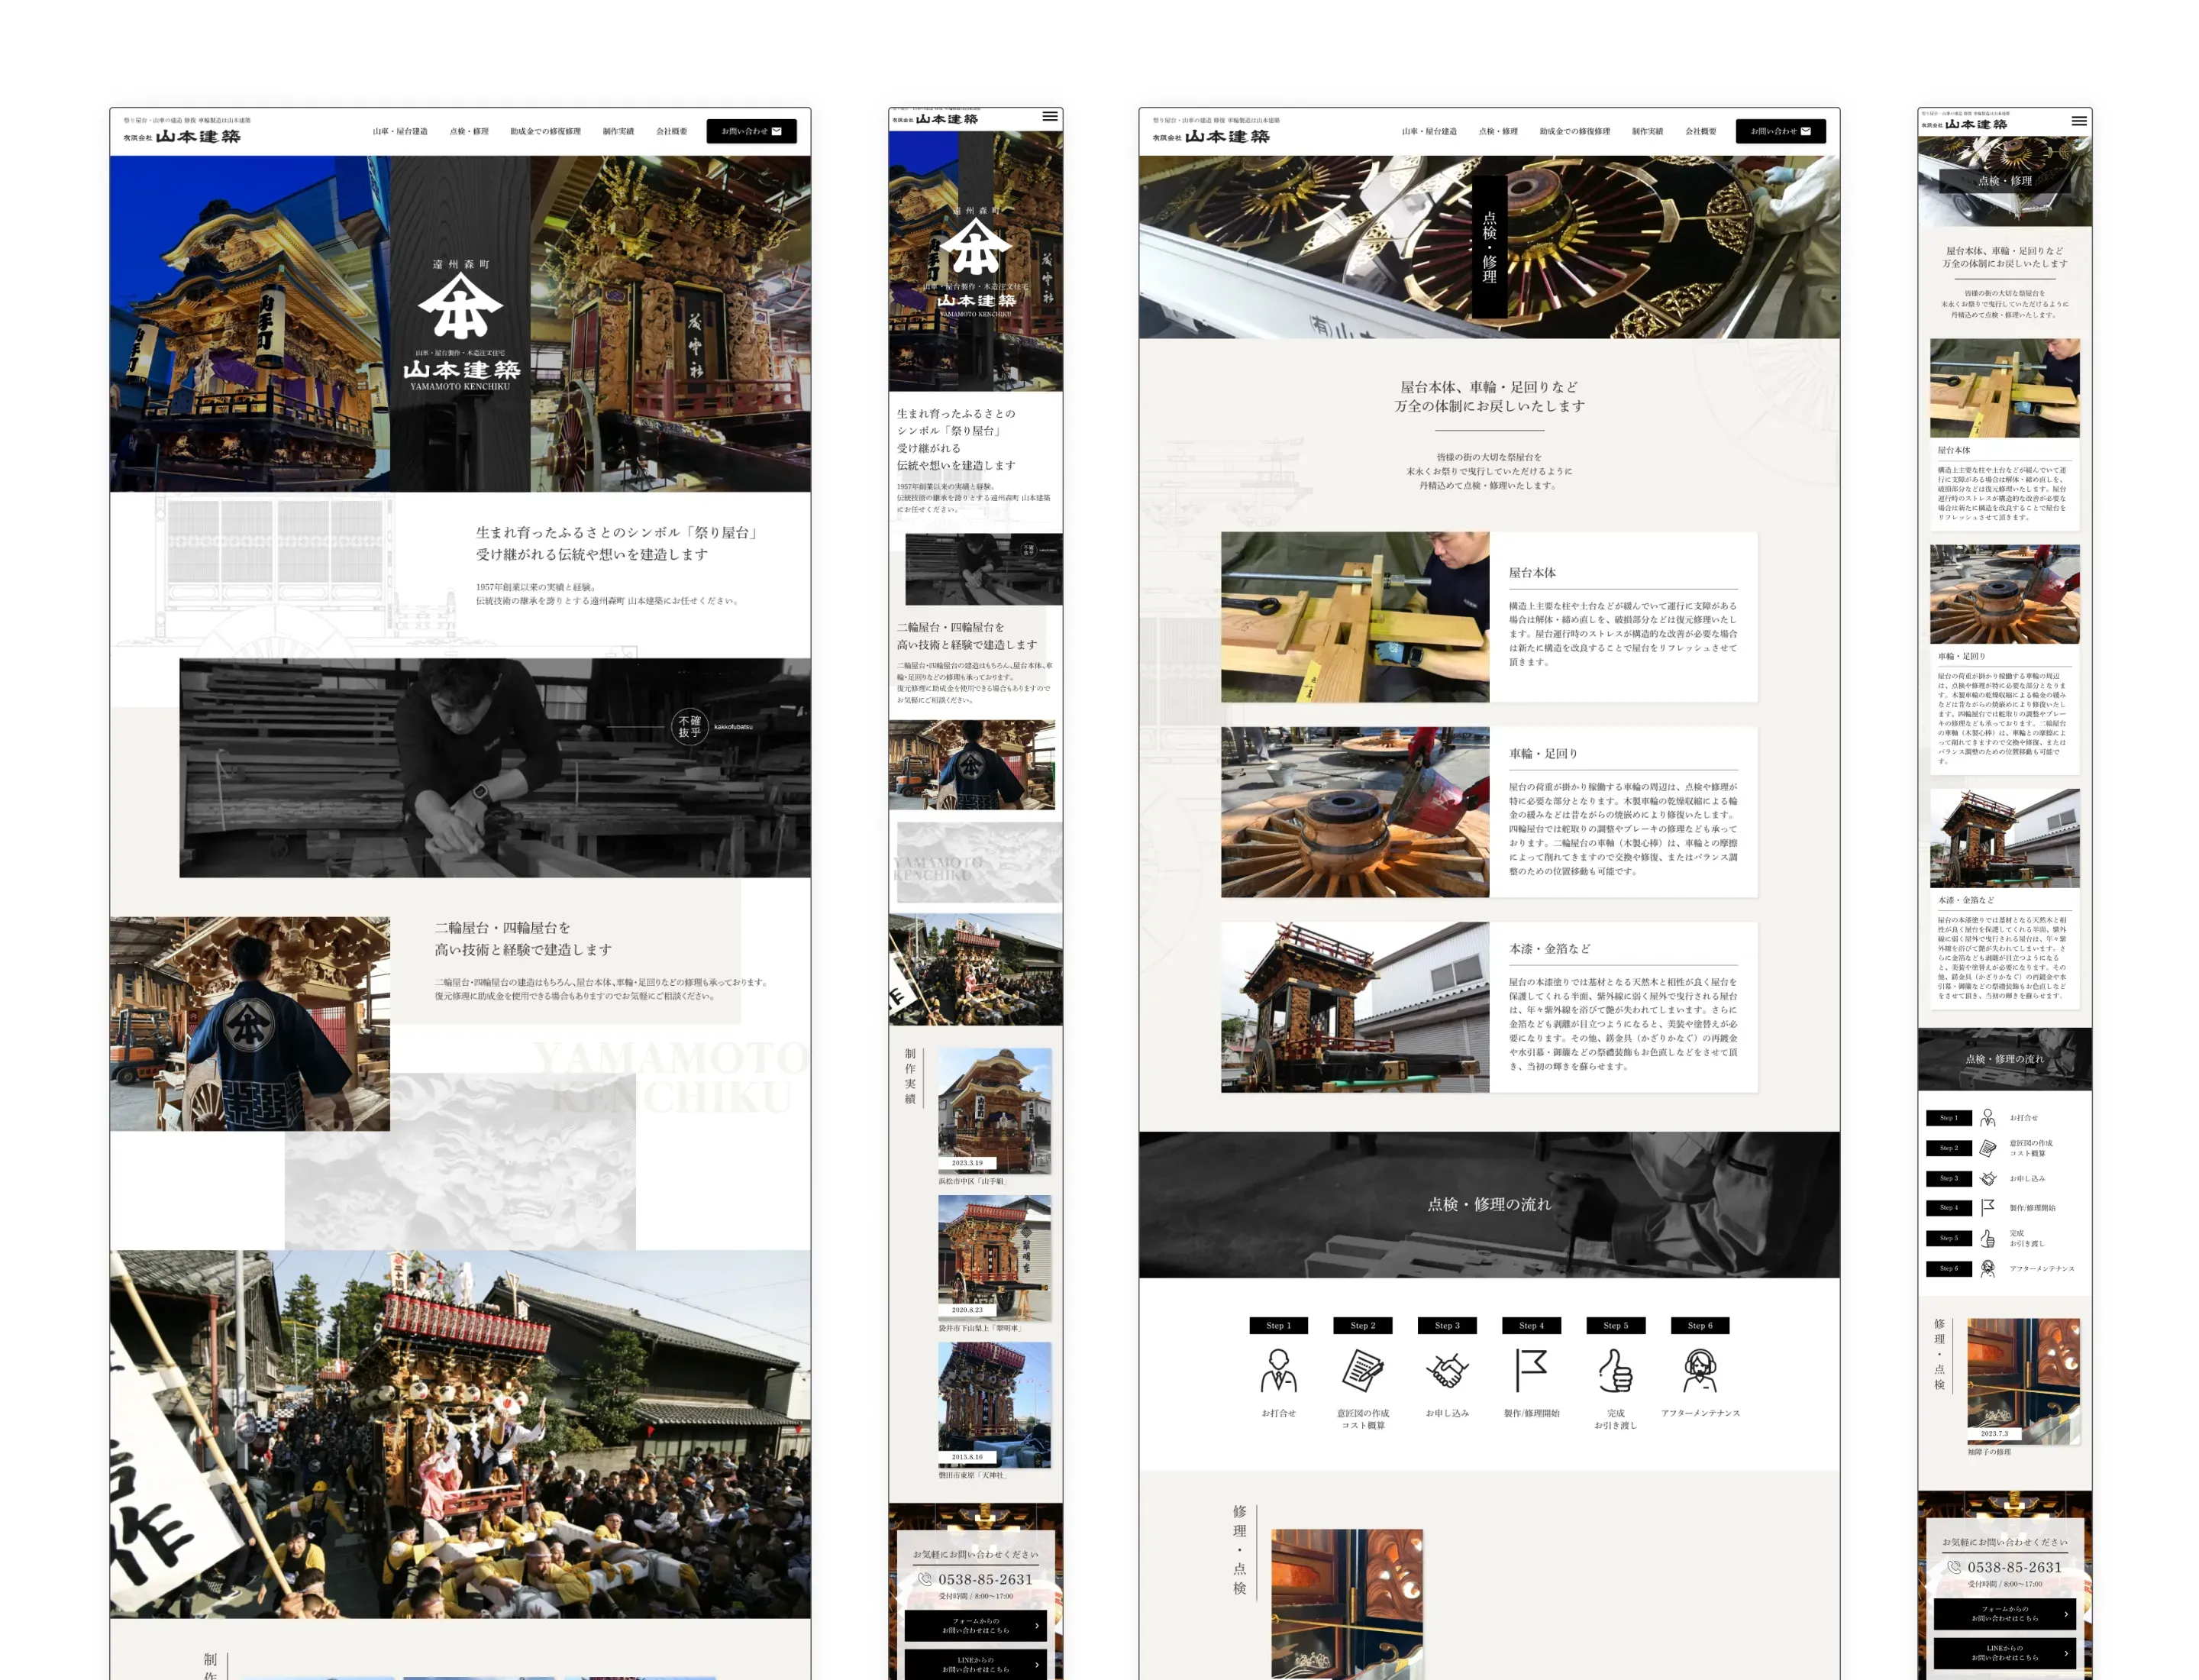Click the 2023.3.19 float thumbnail in mobile 制作実績

[x=994, y=1109]
